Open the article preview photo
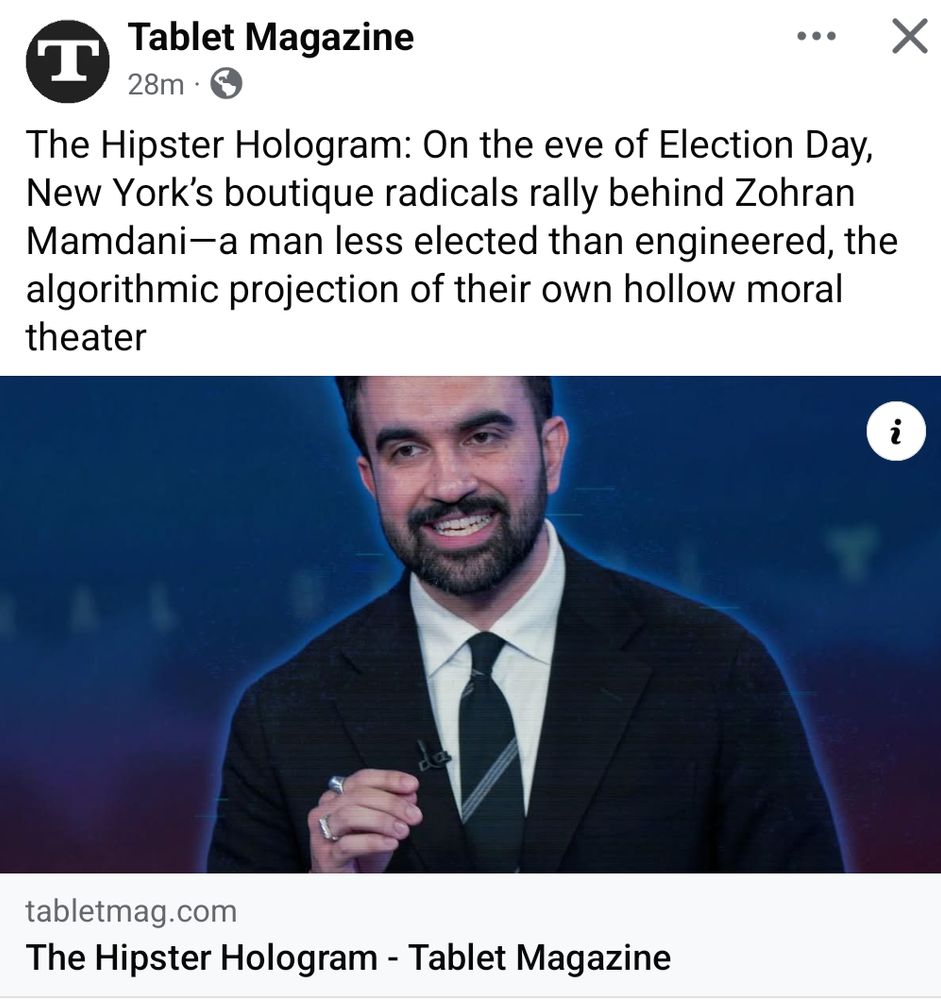Screen dimensions: 941x1000 (470, 624)
